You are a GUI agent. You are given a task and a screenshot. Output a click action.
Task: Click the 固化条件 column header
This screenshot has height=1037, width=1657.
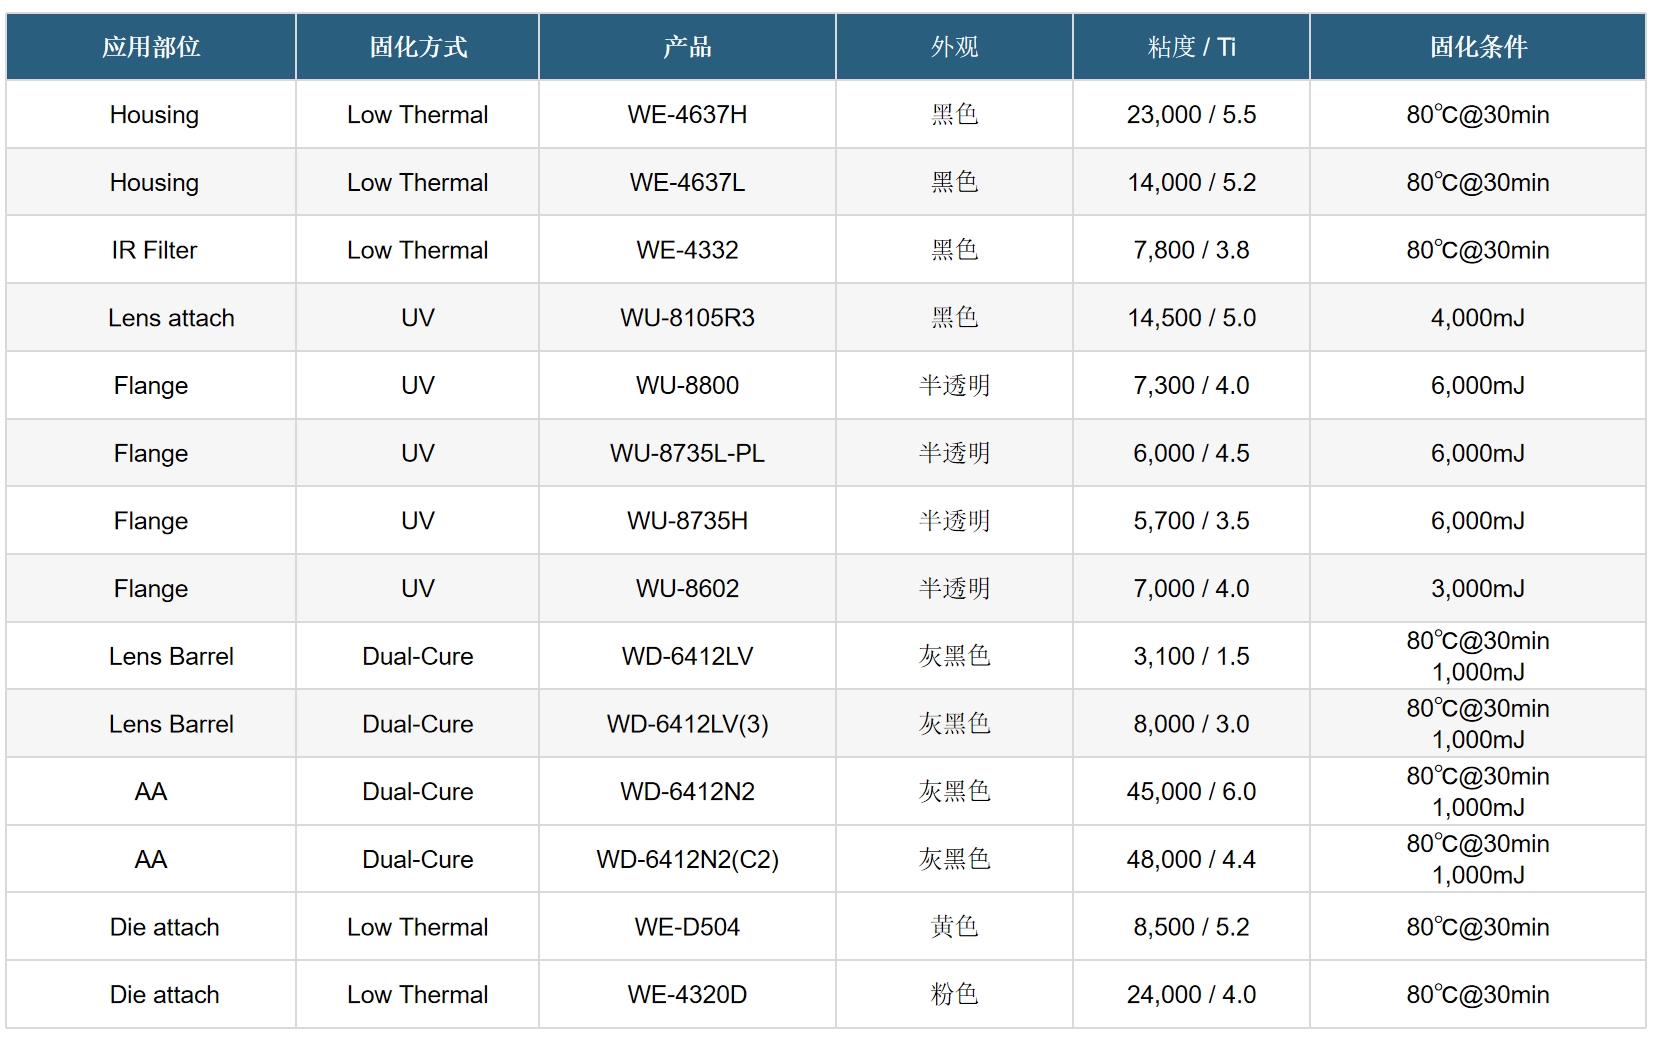1478,47
